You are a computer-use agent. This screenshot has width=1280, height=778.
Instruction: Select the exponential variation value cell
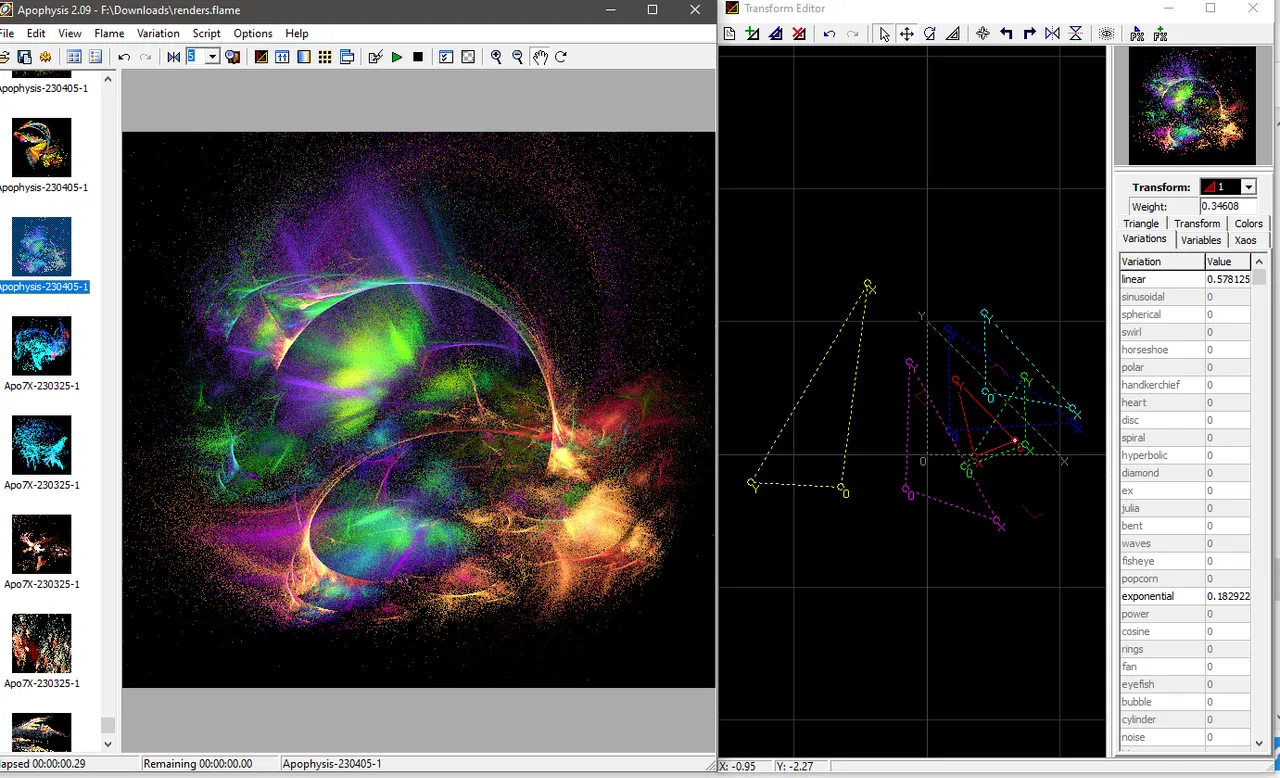[x=1227, y=596]
